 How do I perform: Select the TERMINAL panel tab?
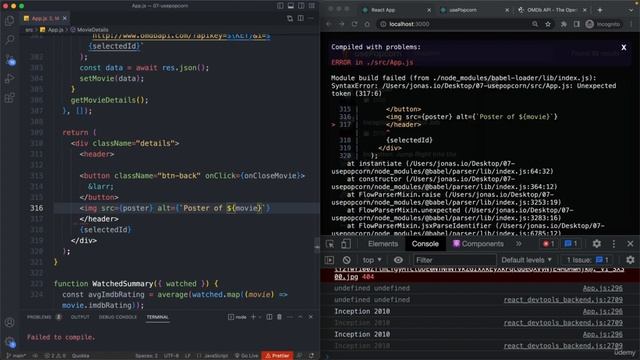pos(158,317)
